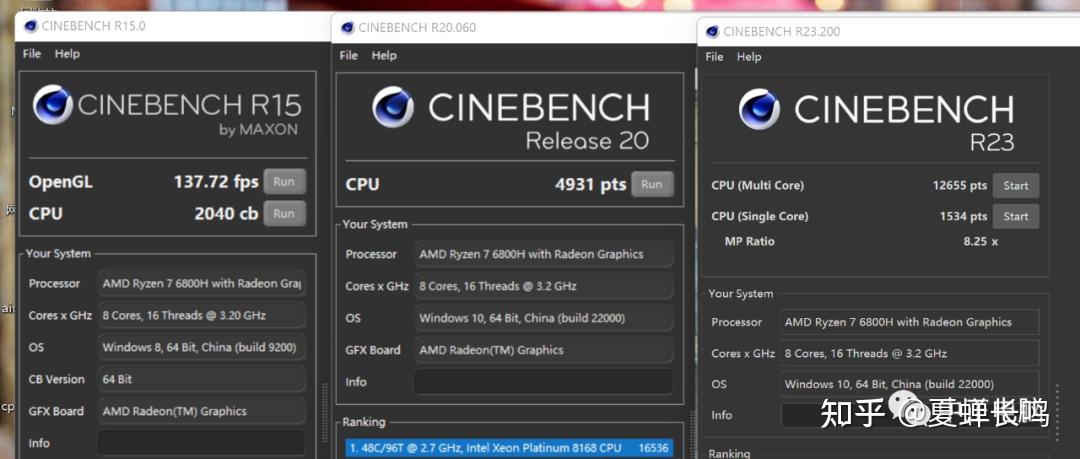The image size is (1080, 459).
Task: Click the 4931 pts score in R20
Action: coord(591,184)
